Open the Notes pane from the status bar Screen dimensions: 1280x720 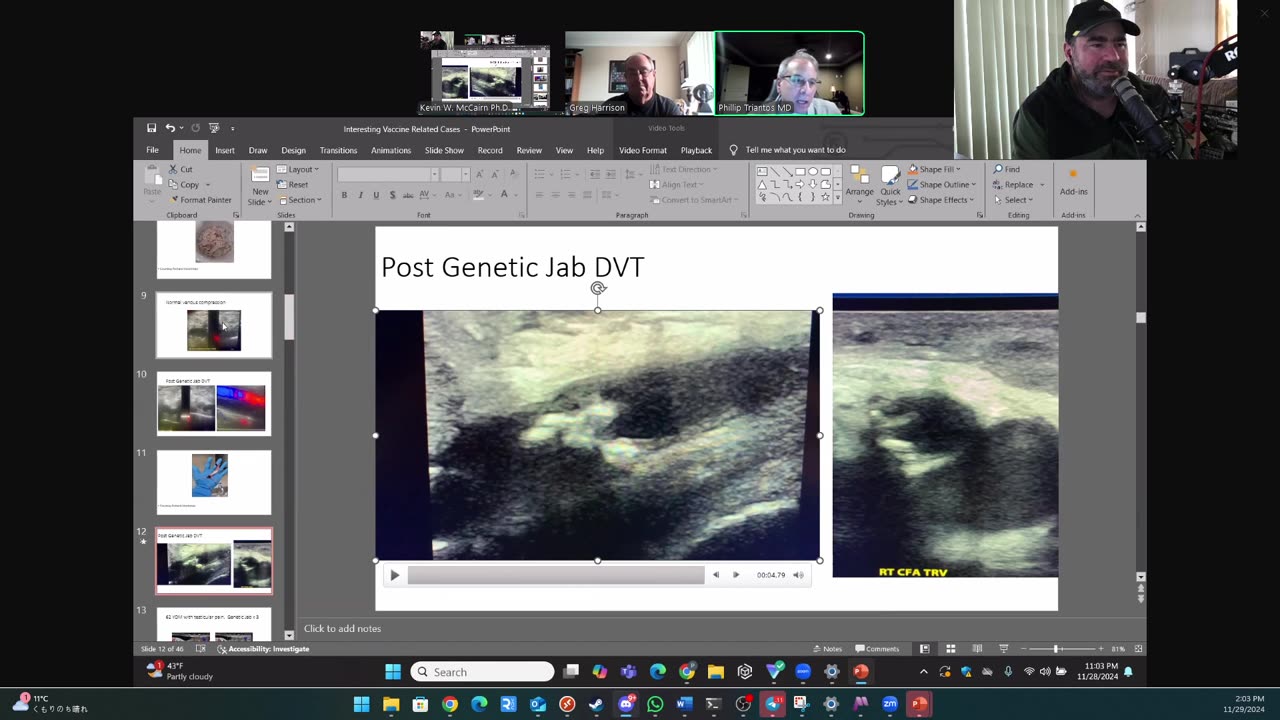tap(827, 649)
